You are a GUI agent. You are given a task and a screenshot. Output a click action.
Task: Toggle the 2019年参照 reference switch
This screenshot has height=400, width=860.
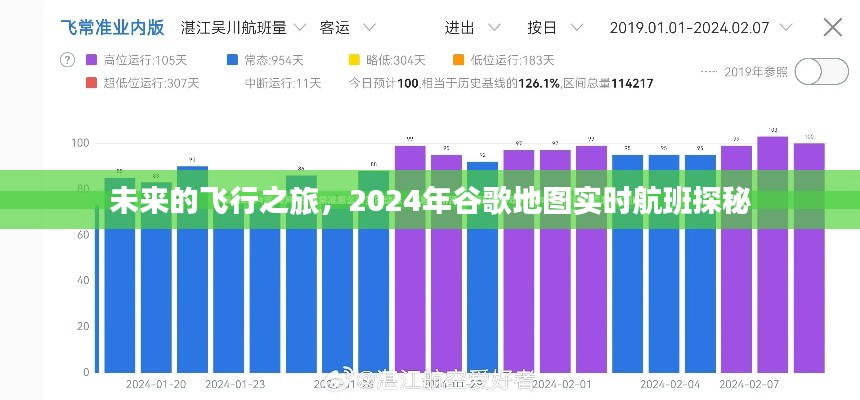(822, 71)
